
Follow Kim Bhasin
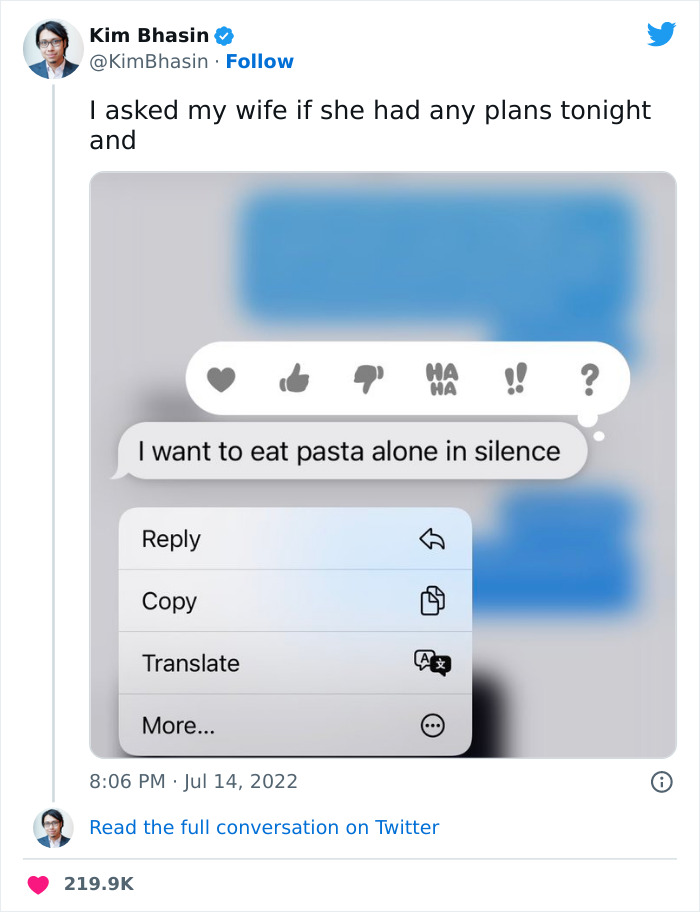260,62
